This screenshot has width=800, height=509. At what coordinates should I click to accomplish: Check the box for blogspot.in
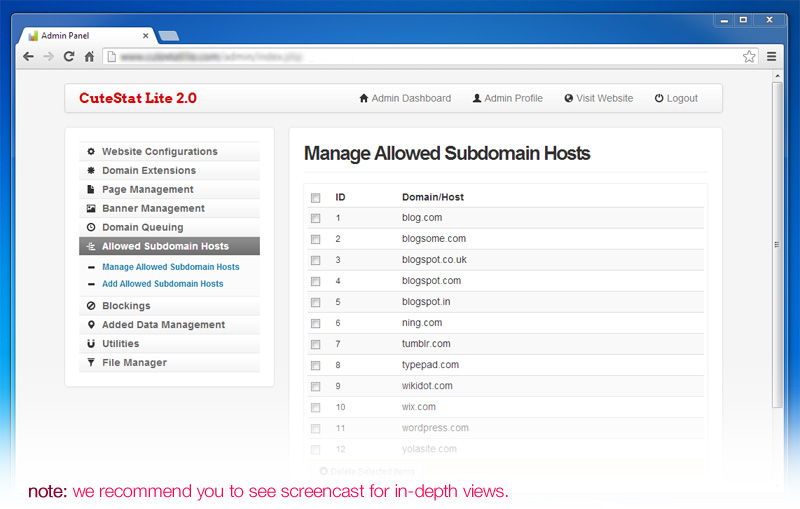315,302
